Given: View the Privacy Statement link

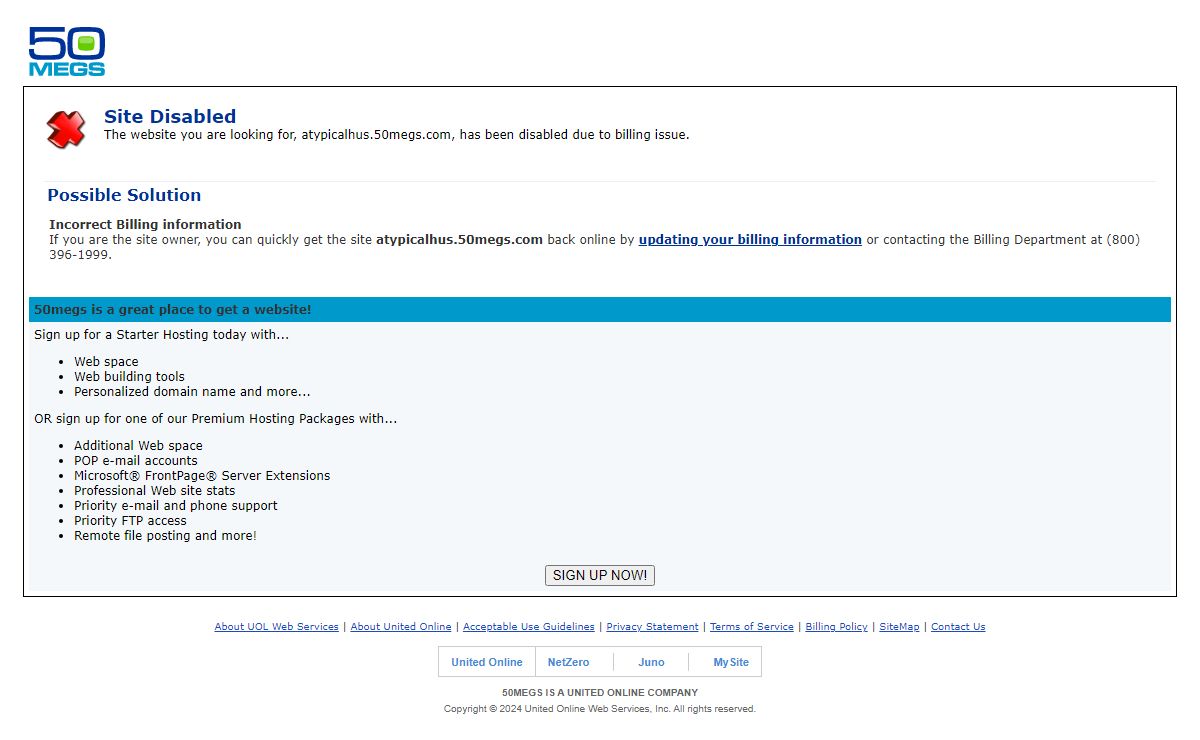Looking at the screenshot, I should click(x=652, y=627).
